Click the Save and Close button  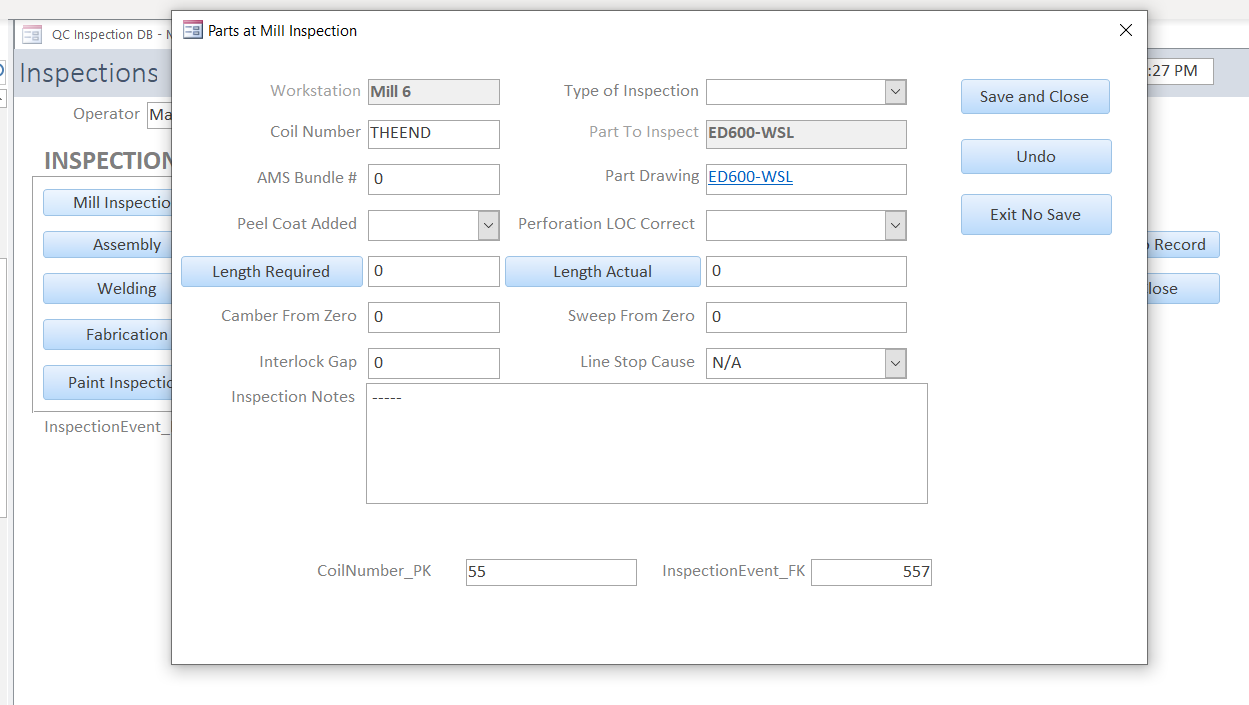point(1035,97)
